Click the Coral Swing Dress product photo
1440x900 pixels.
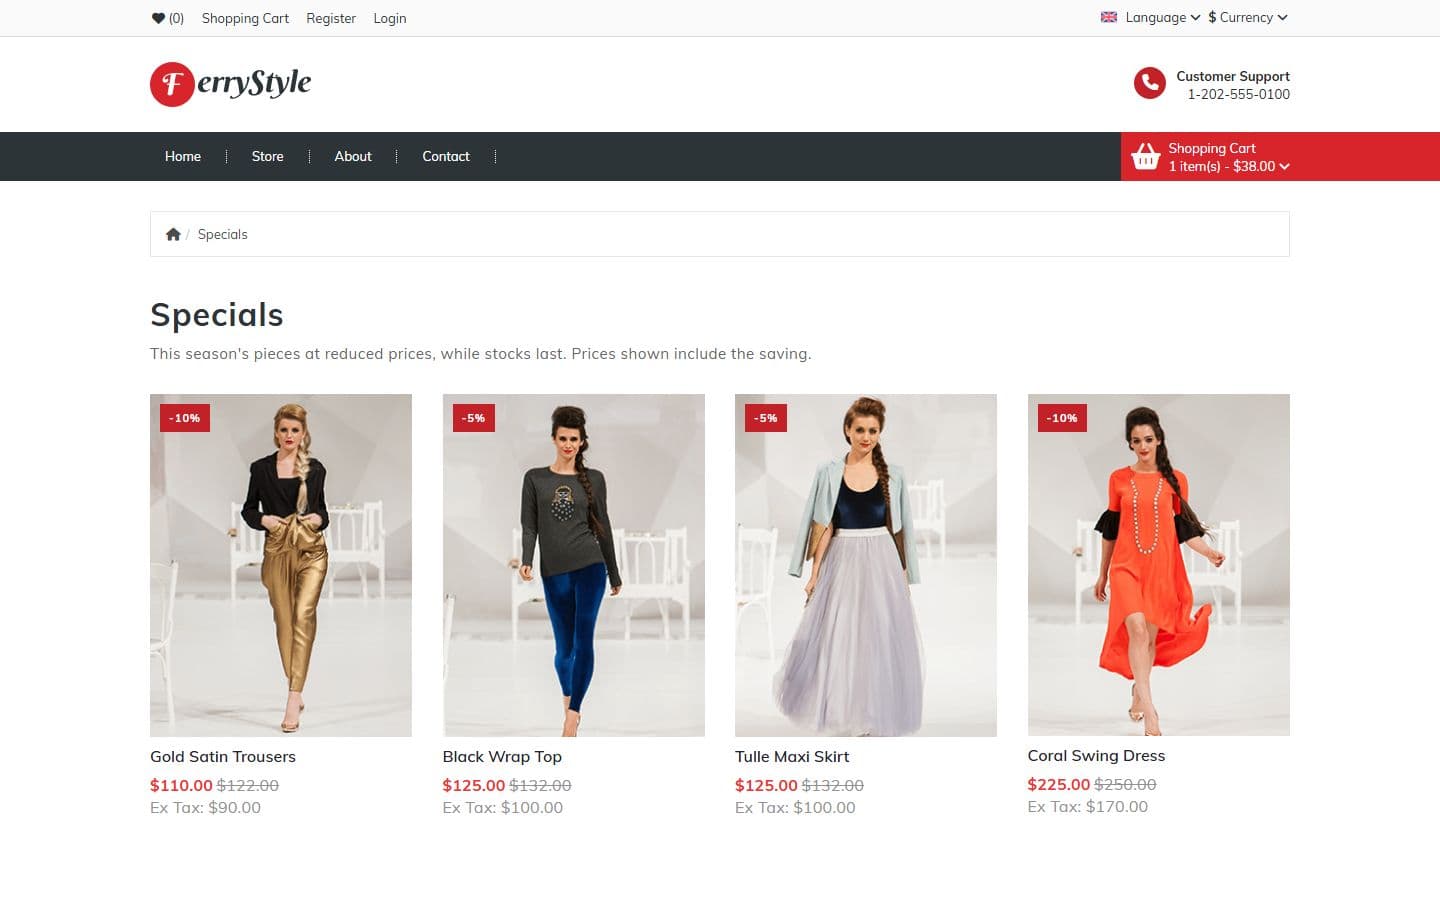click(x=1159, y=565)
